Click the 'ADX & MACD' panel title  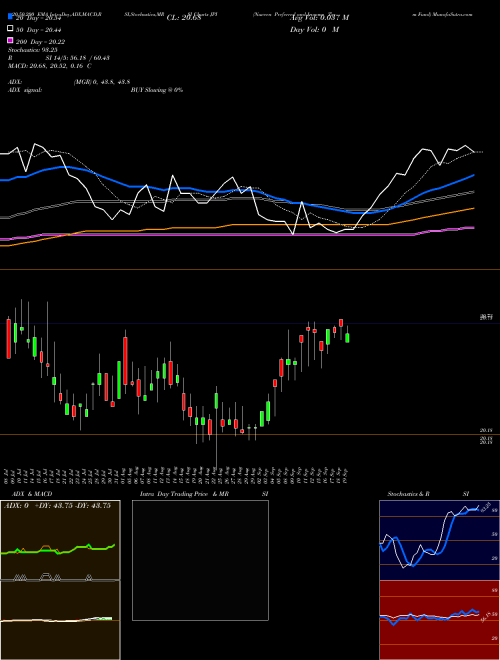click(32, 494)
